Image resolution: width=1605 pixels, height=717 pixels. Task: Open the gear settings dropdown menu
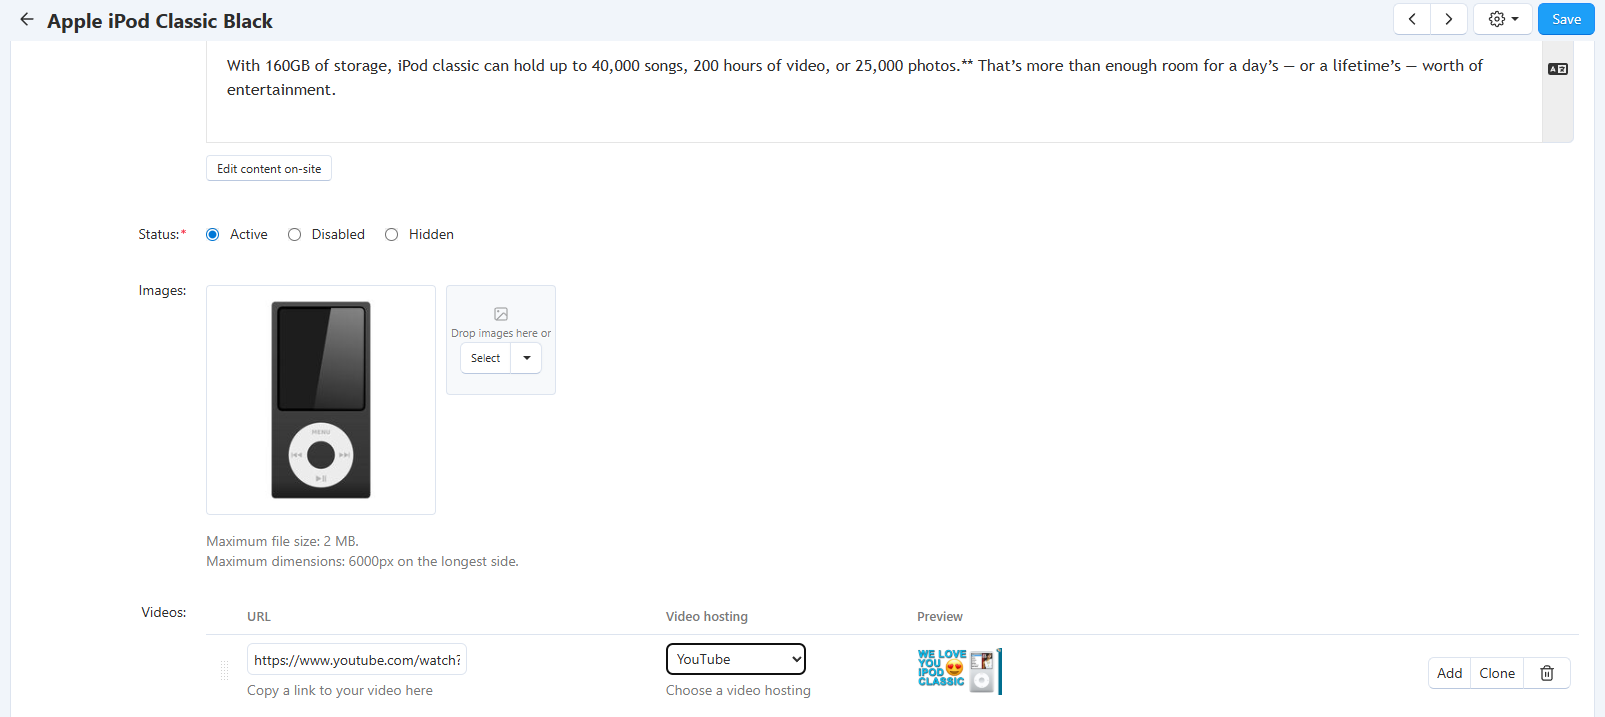pos(1503,19)
